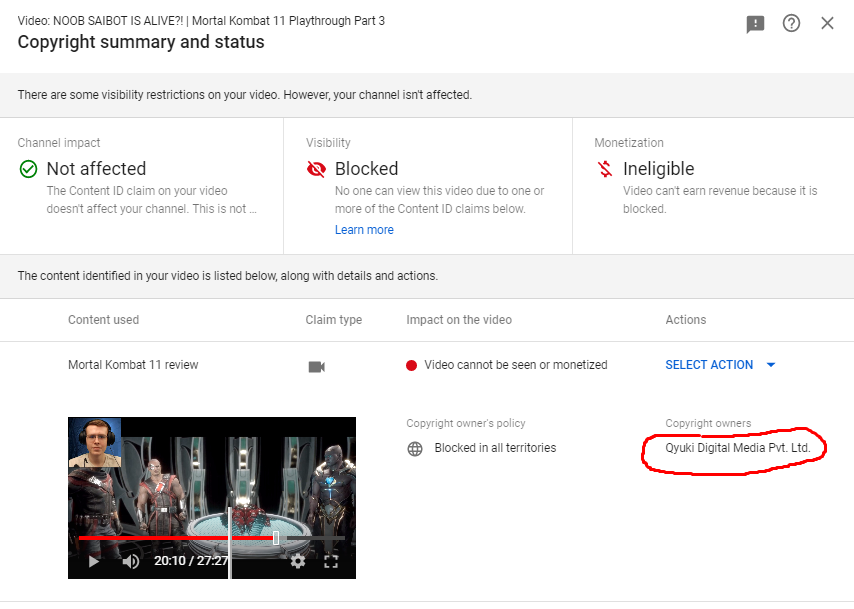
Task: Click the Monetization label
Action: click(x=629, y=143)
